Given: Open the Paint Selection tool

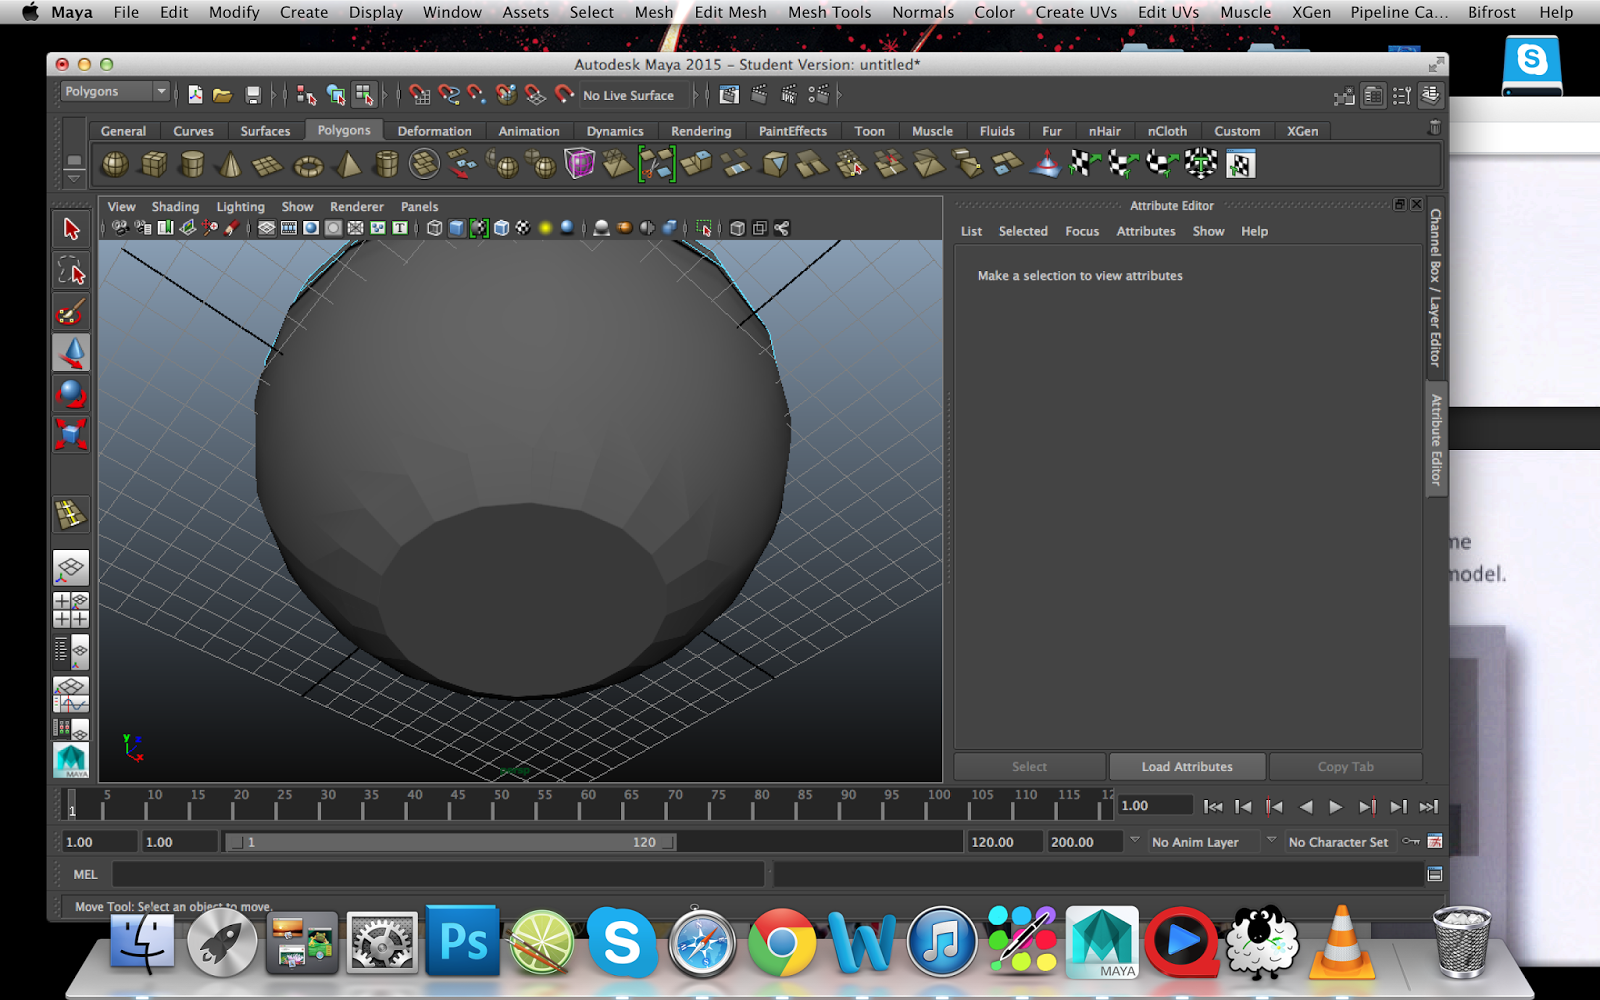Looking at the screenshot, I should (x=71, y=312).
